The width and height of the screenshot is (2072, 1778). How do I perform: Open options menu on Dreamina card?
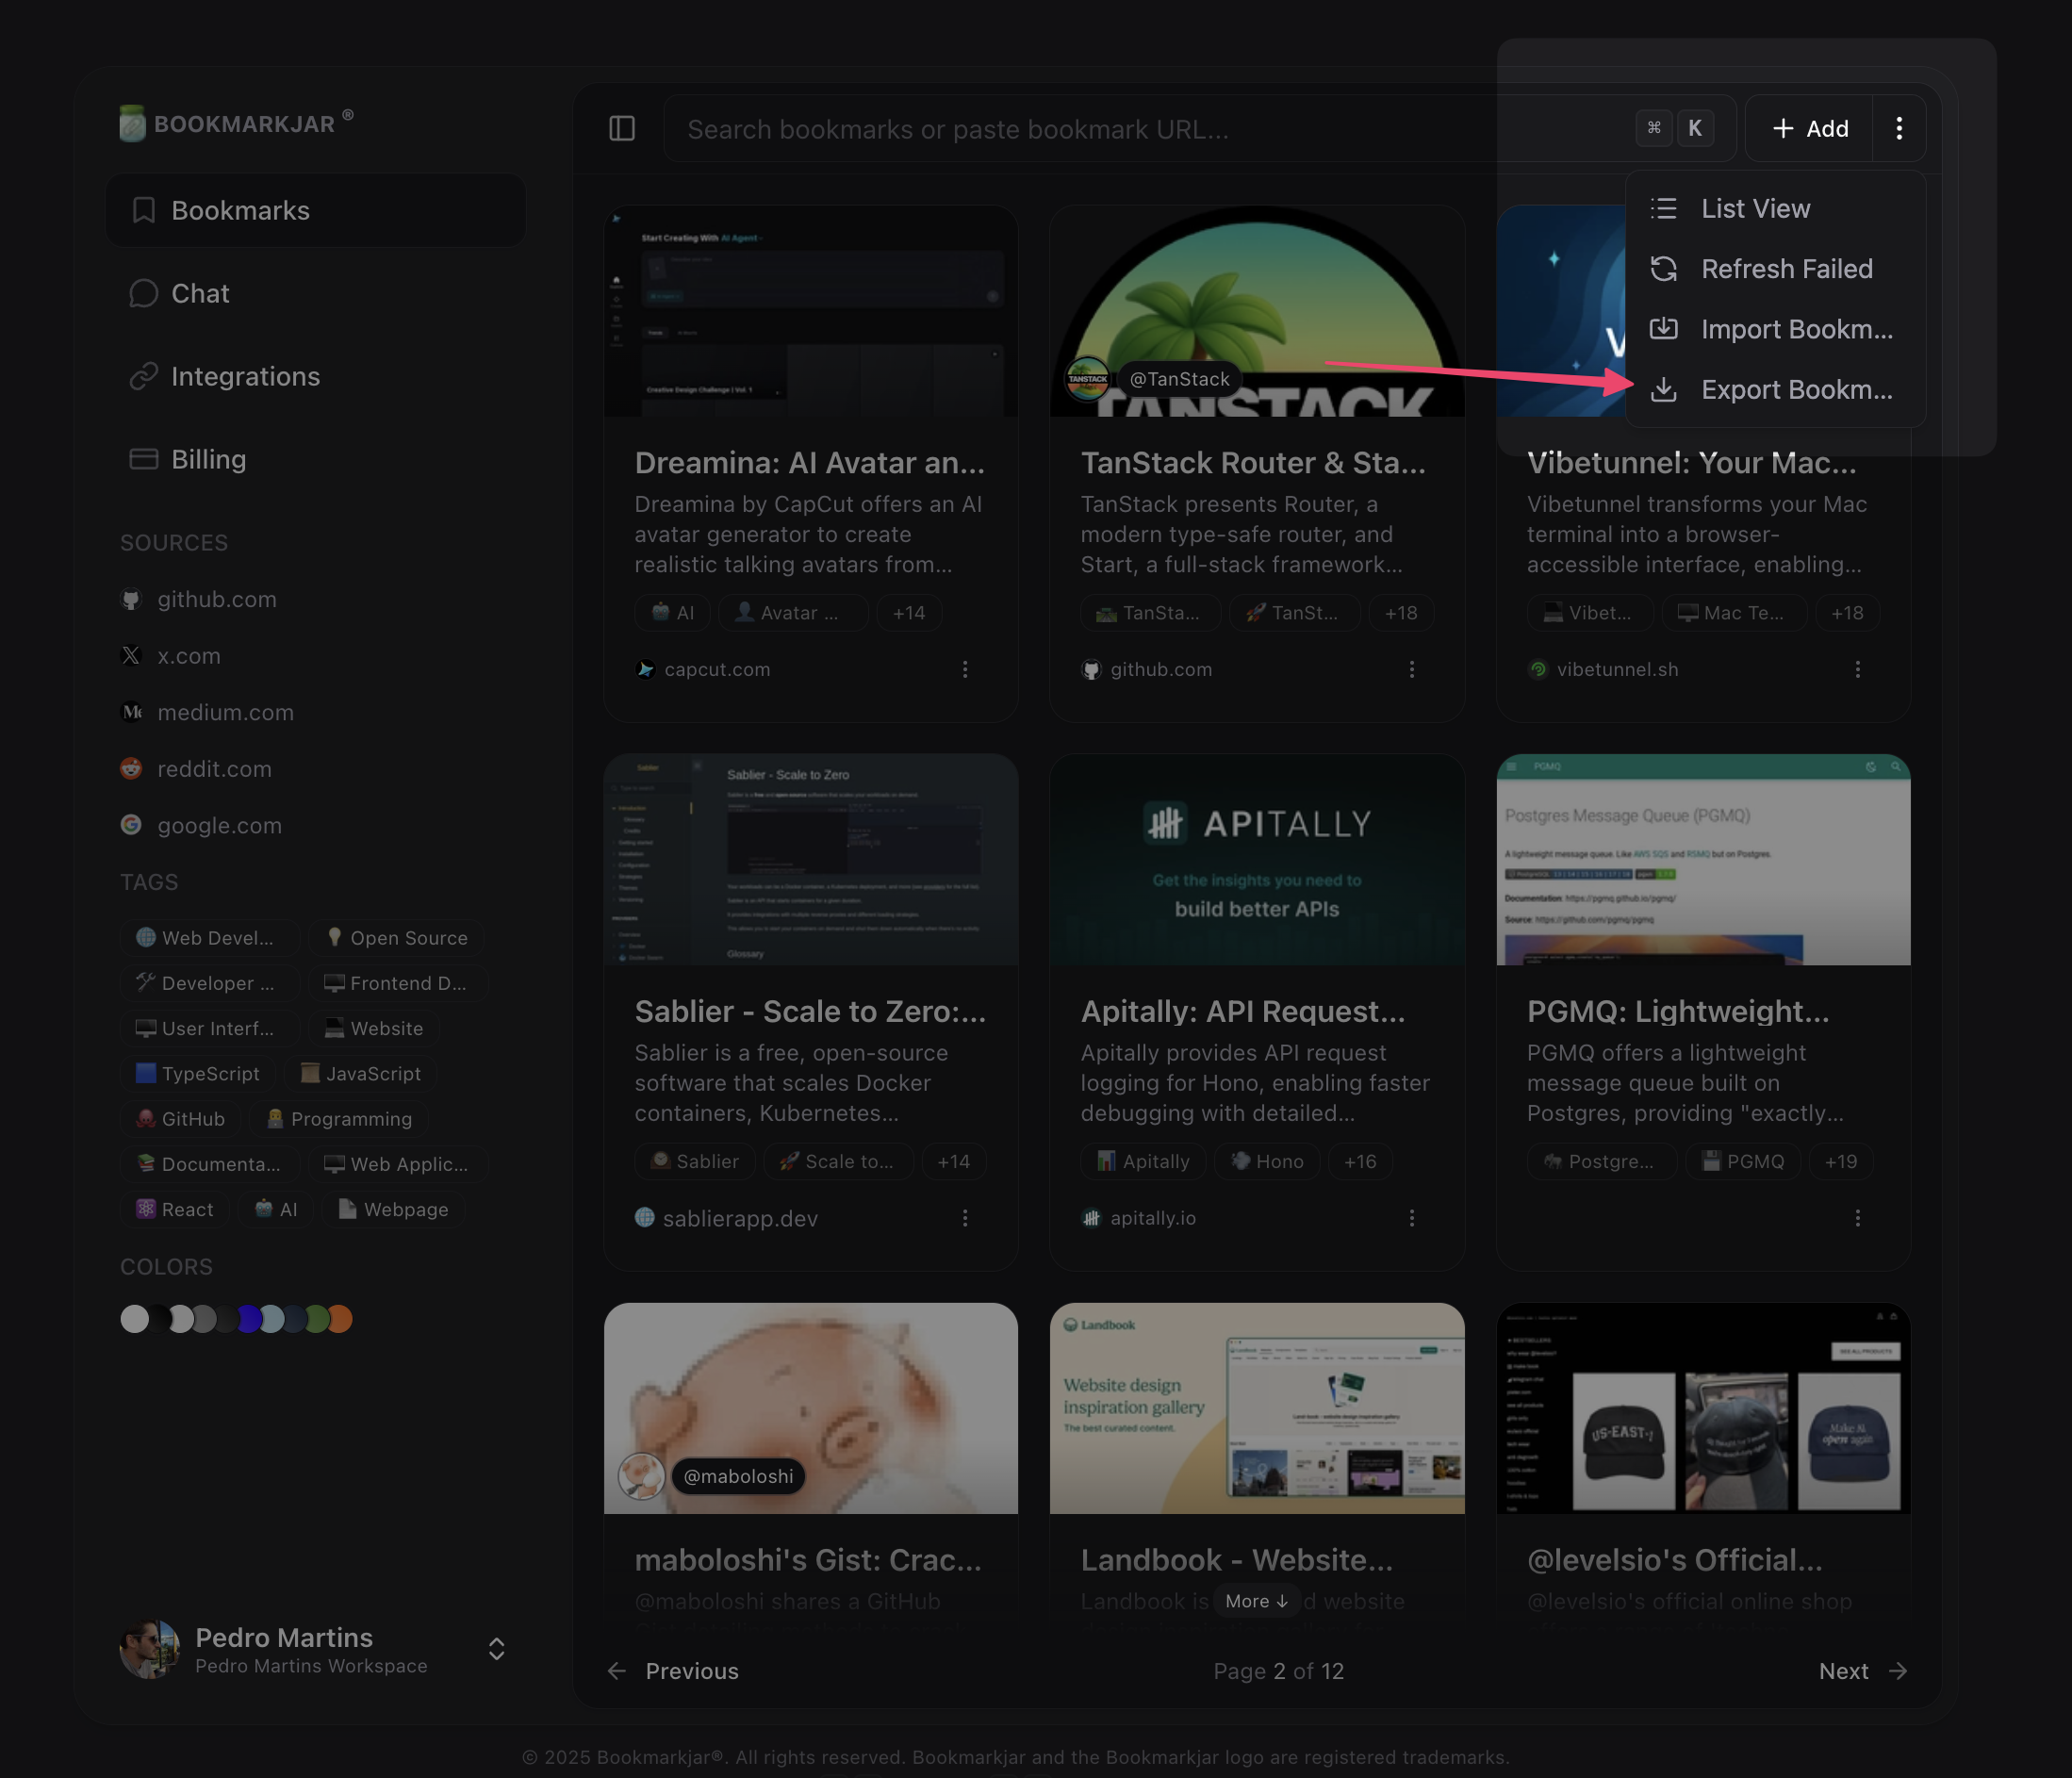point(965,669)
